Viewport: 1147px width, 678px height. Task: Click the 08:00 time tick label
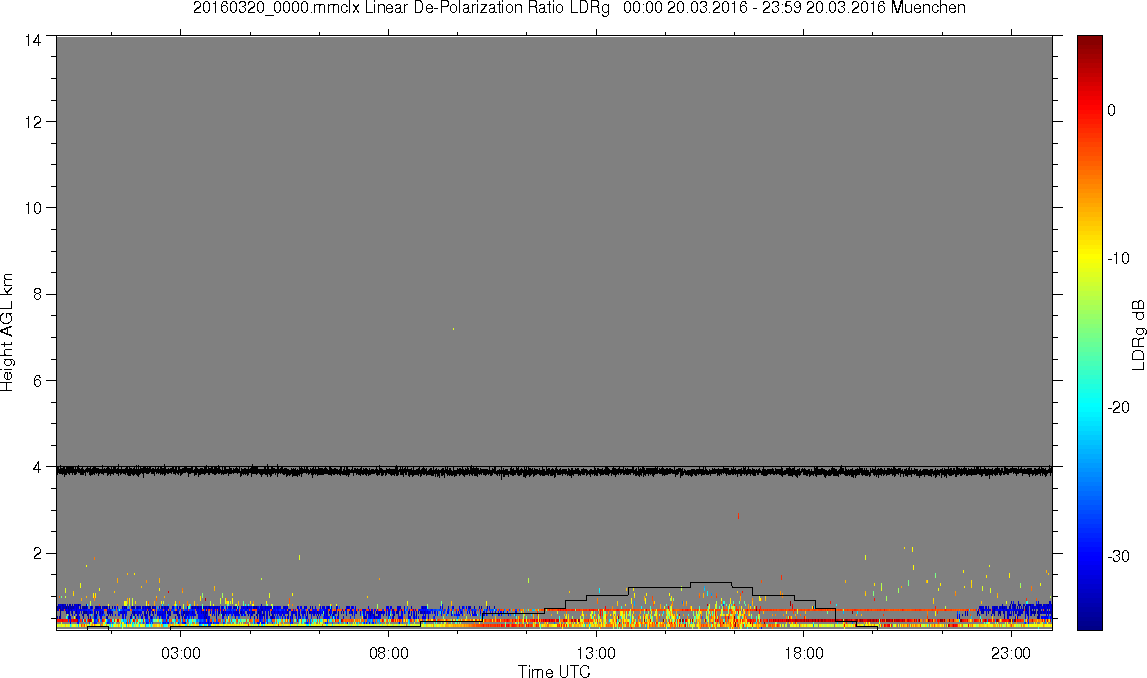tap(388, 653)
